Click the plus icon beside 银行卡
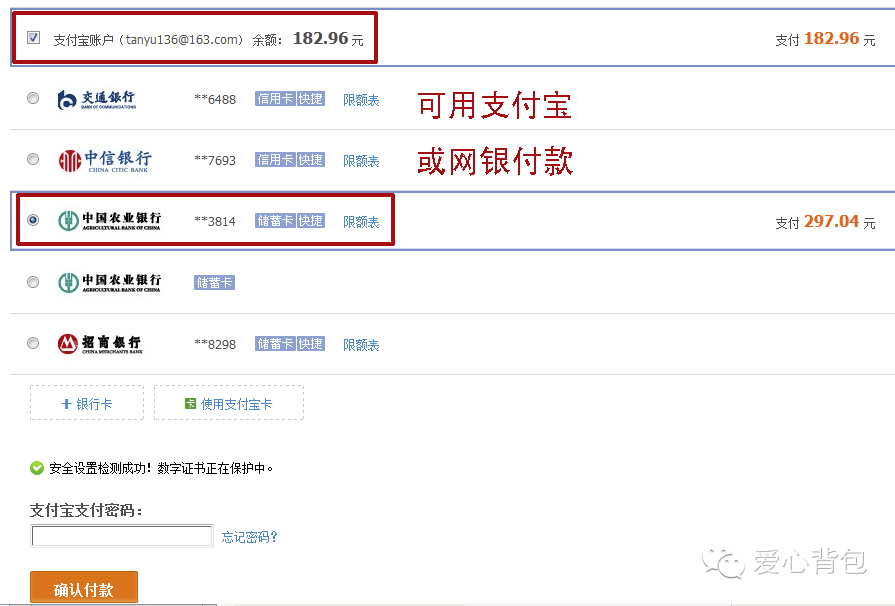The height and width of the screenshot is (606, 895). [66, 404]
